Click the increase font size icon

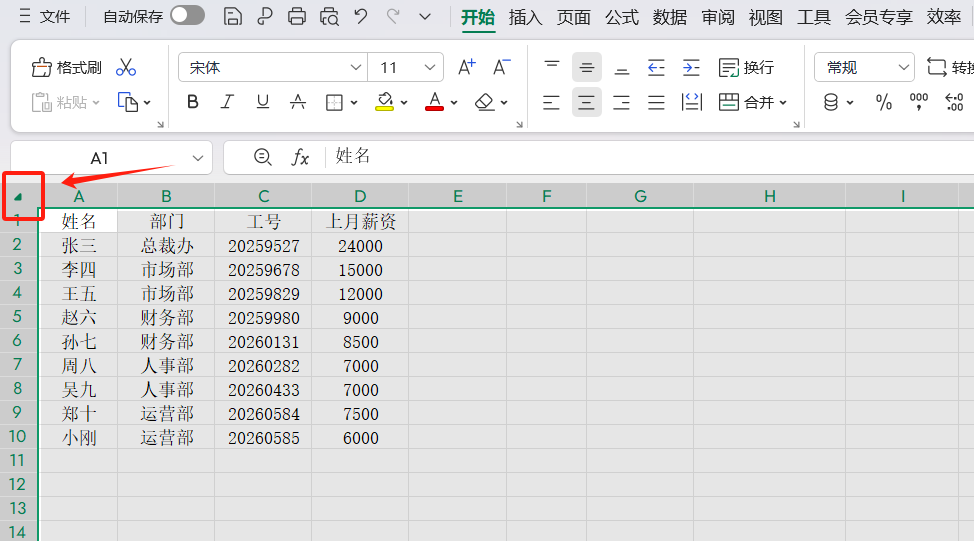click(x=466, y=67)
